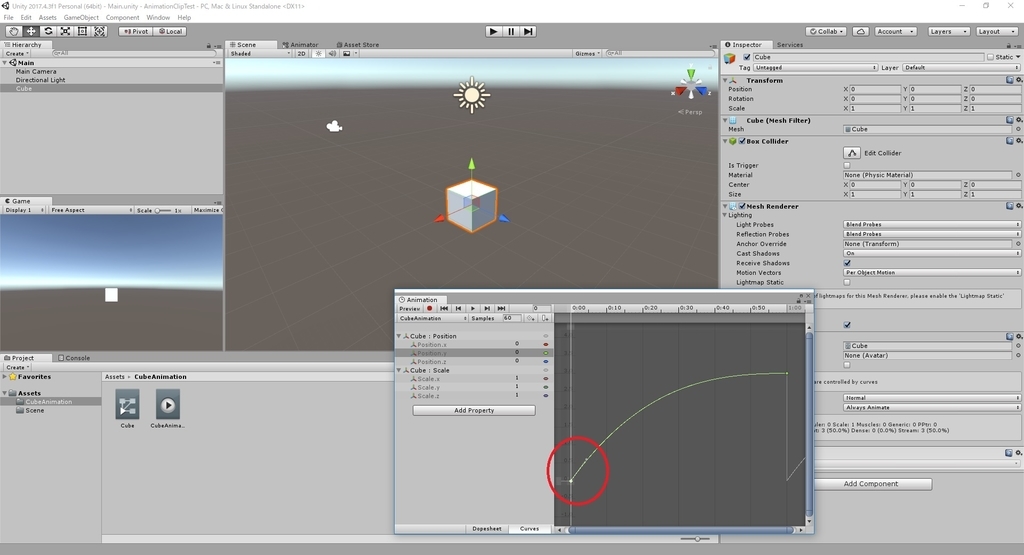
Task: Collapse the Transform component foldout
Action: 725,80
